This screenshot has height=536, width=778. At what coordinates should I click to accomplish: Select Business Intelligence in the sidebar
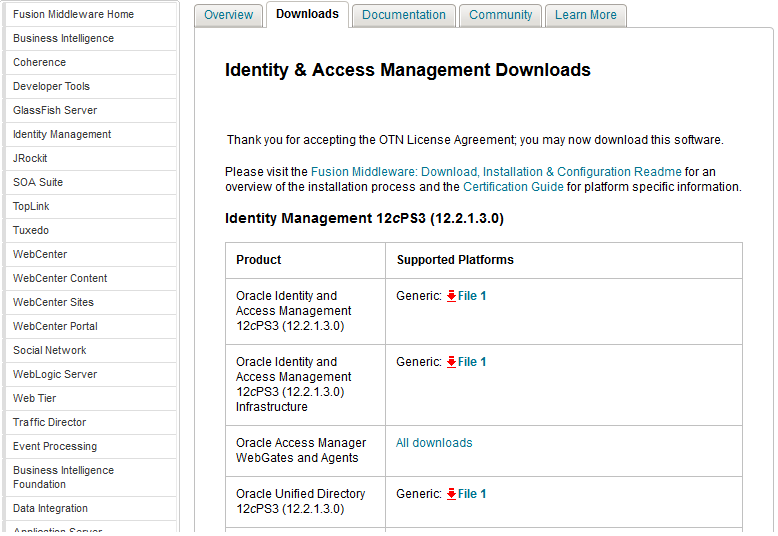[63, 38]
